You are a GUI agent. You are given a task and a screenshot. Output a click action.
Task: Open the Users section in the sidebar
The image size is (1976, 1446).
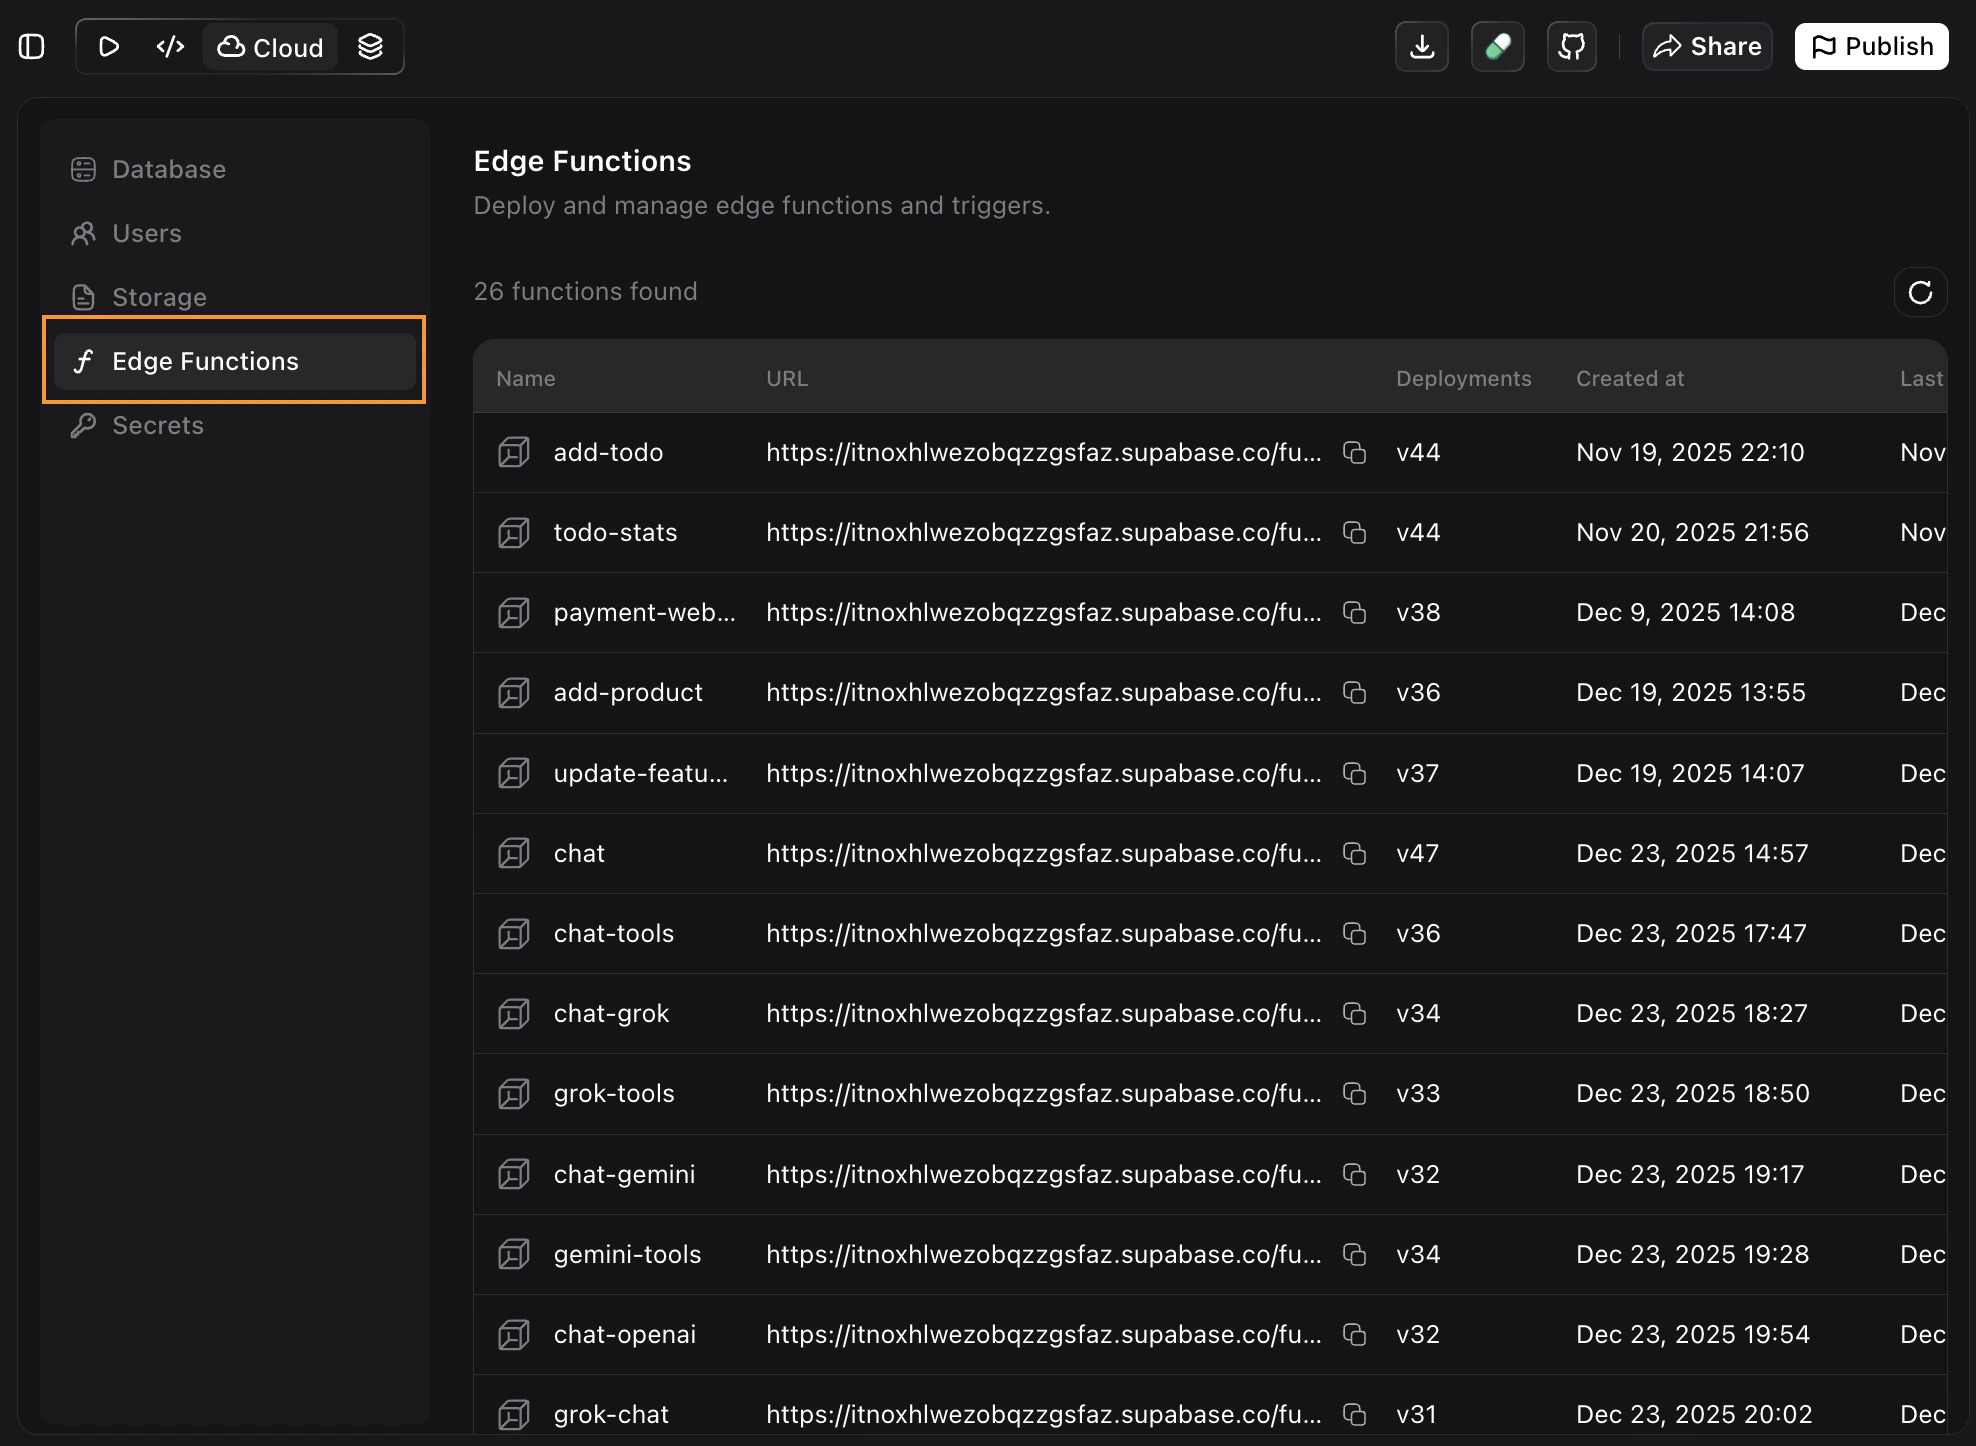(146, 233)
